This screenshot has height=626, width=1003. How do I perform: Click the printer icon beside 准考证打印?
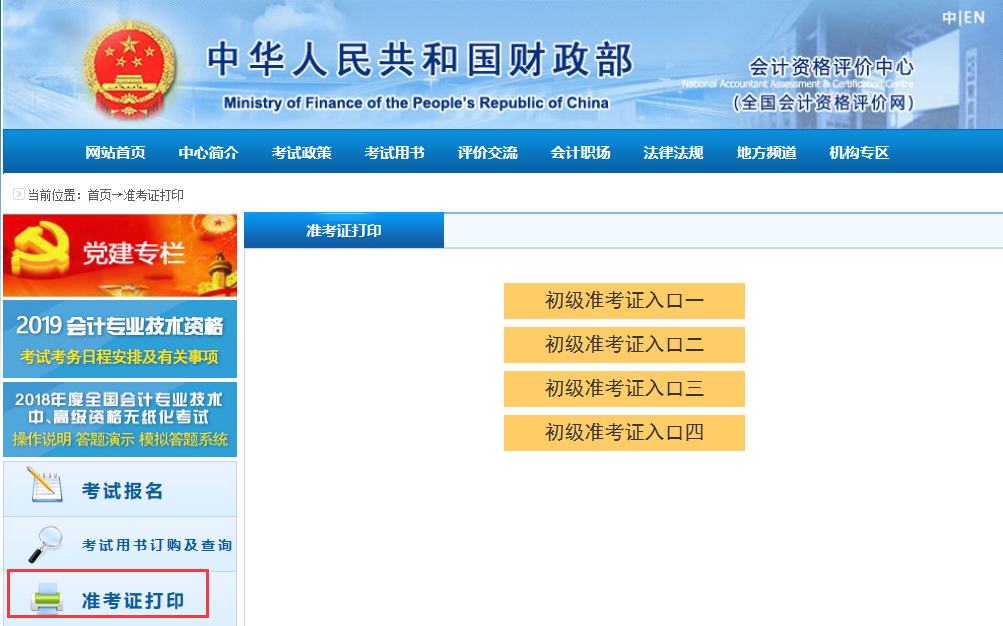point(46,599)
